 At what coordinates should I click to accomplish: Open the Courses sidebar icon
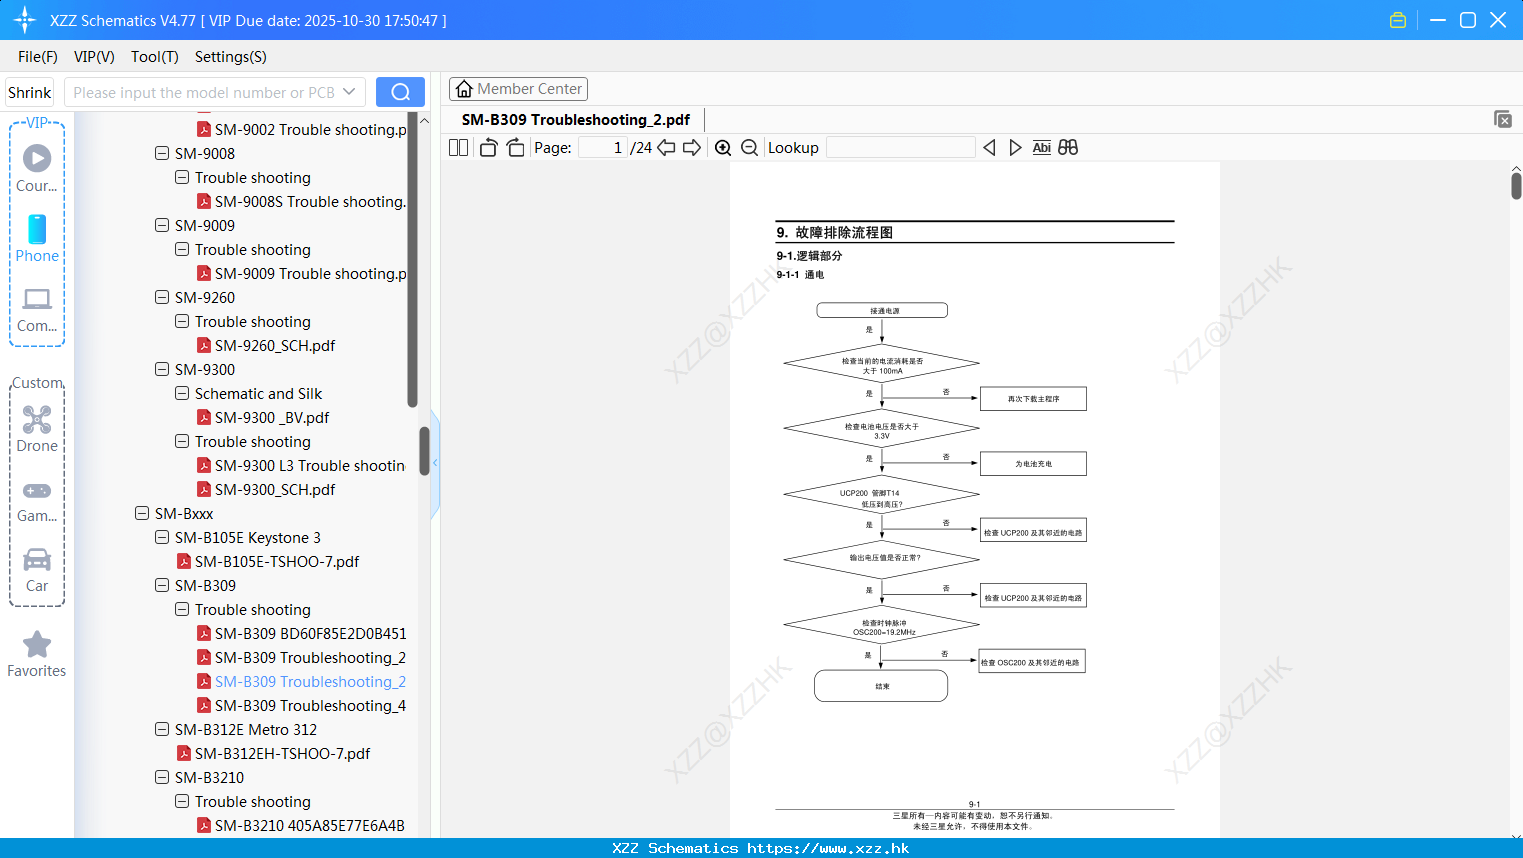[37, 168]
